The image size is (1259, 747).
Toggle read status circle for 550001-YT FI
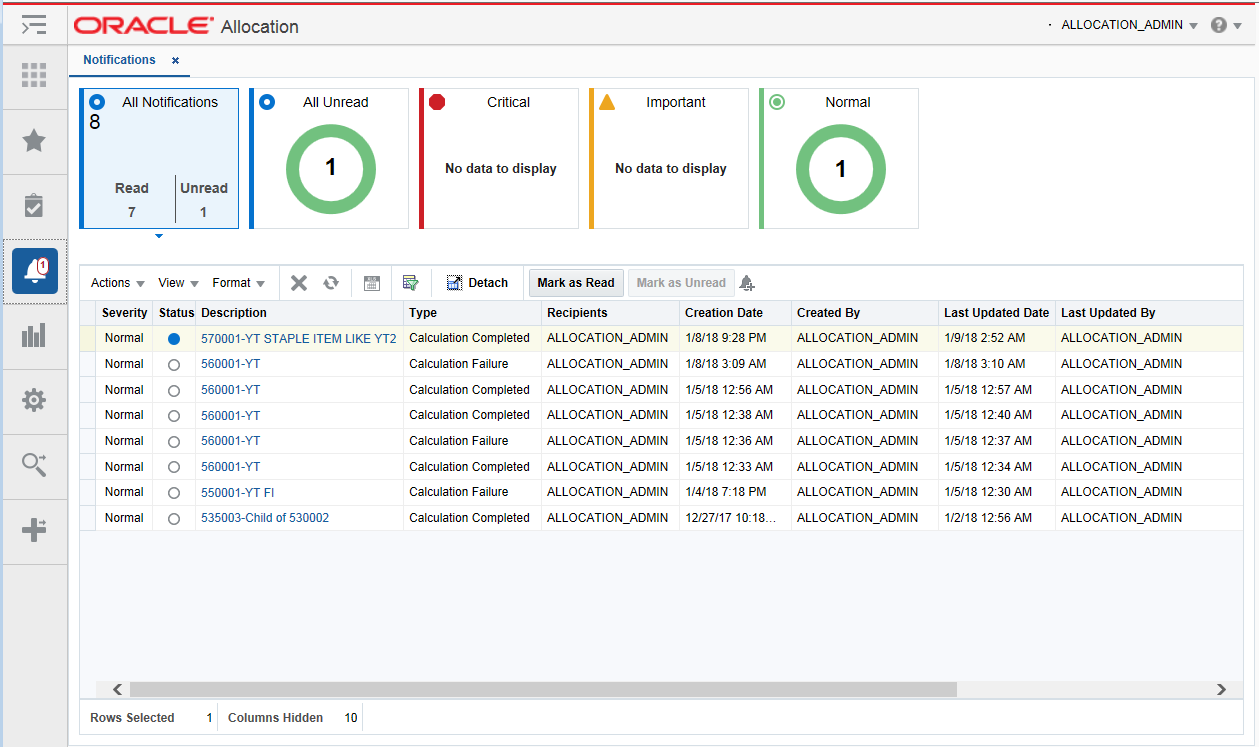pyautogui.click(x=174, y=493)
